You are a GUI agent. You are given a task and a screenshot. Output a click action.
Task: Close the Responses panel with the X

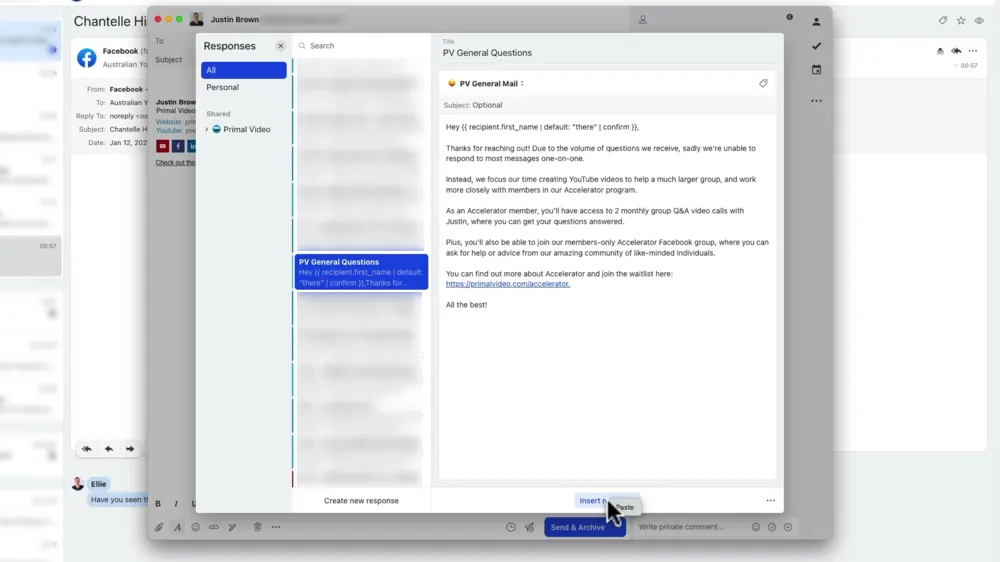280,46
